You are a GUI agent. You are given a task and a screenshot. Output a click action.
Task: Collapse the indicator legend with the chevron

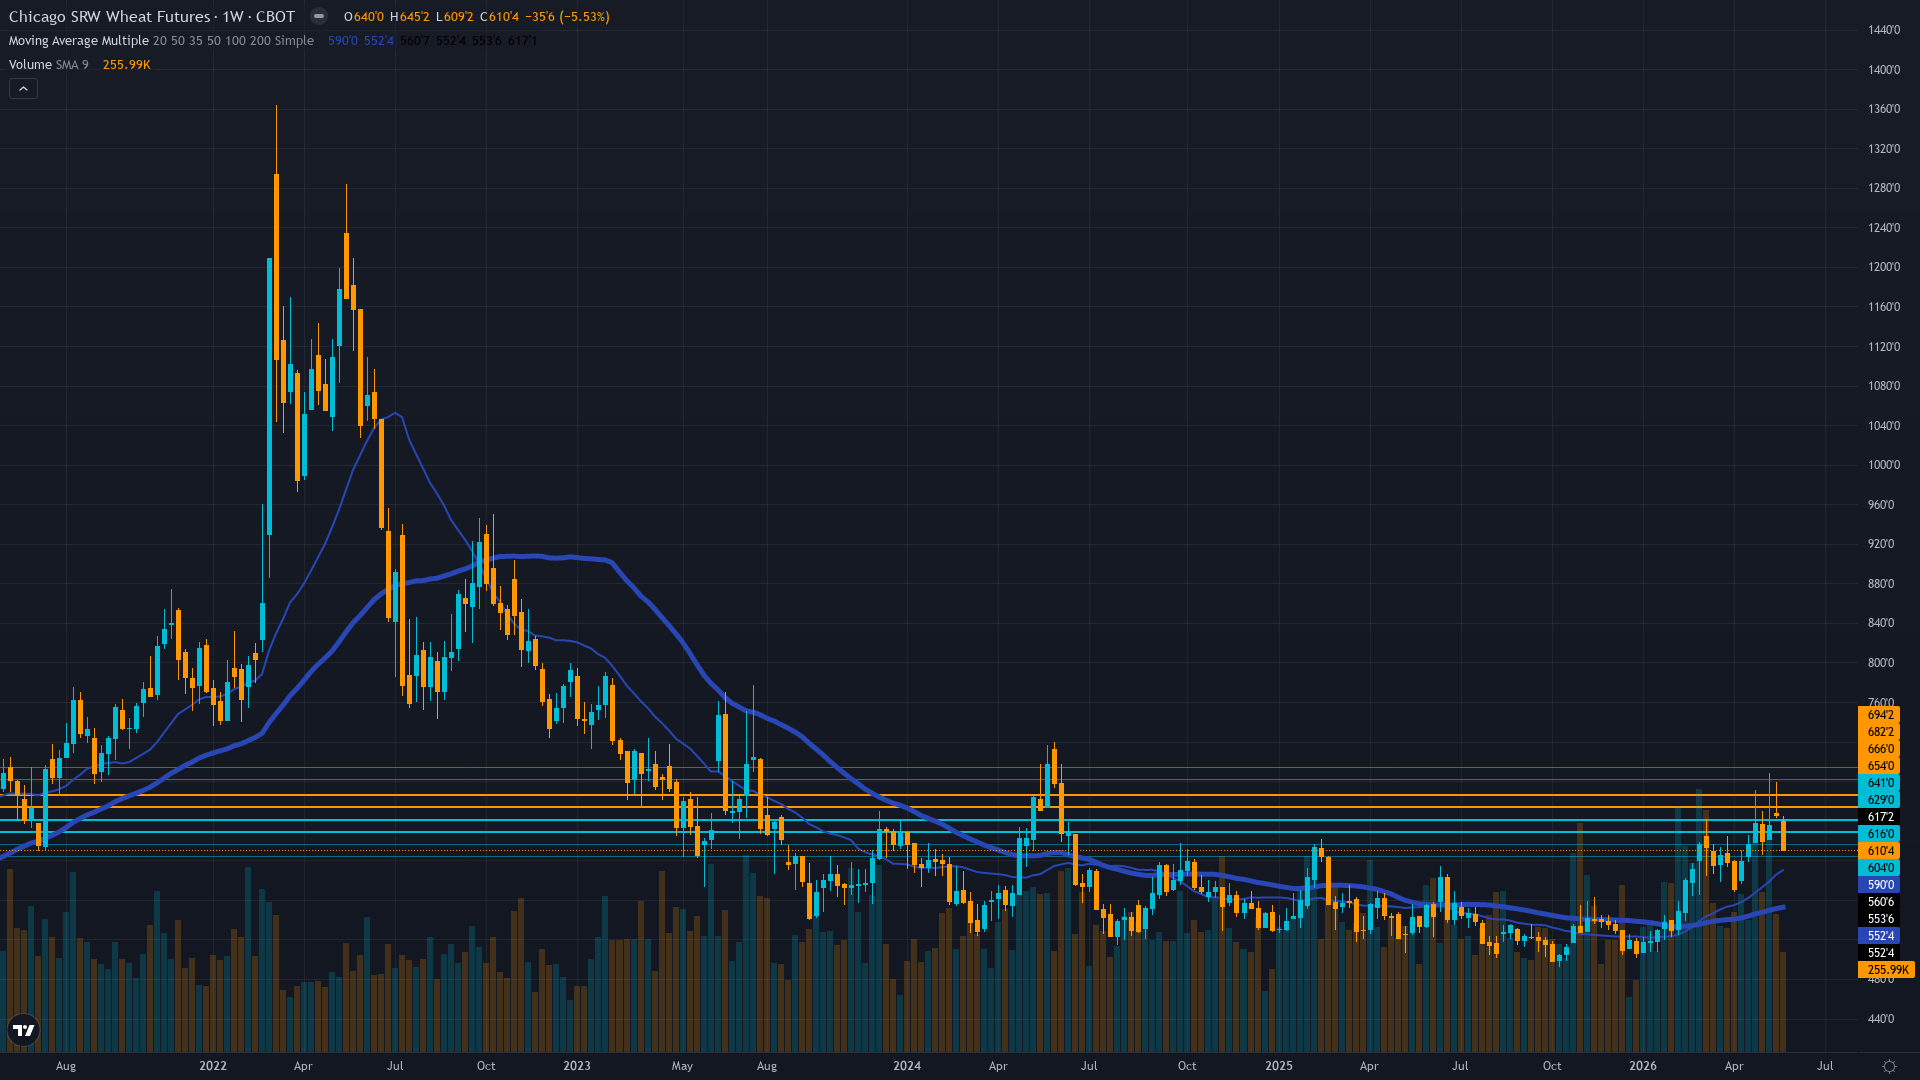point(24,89)
